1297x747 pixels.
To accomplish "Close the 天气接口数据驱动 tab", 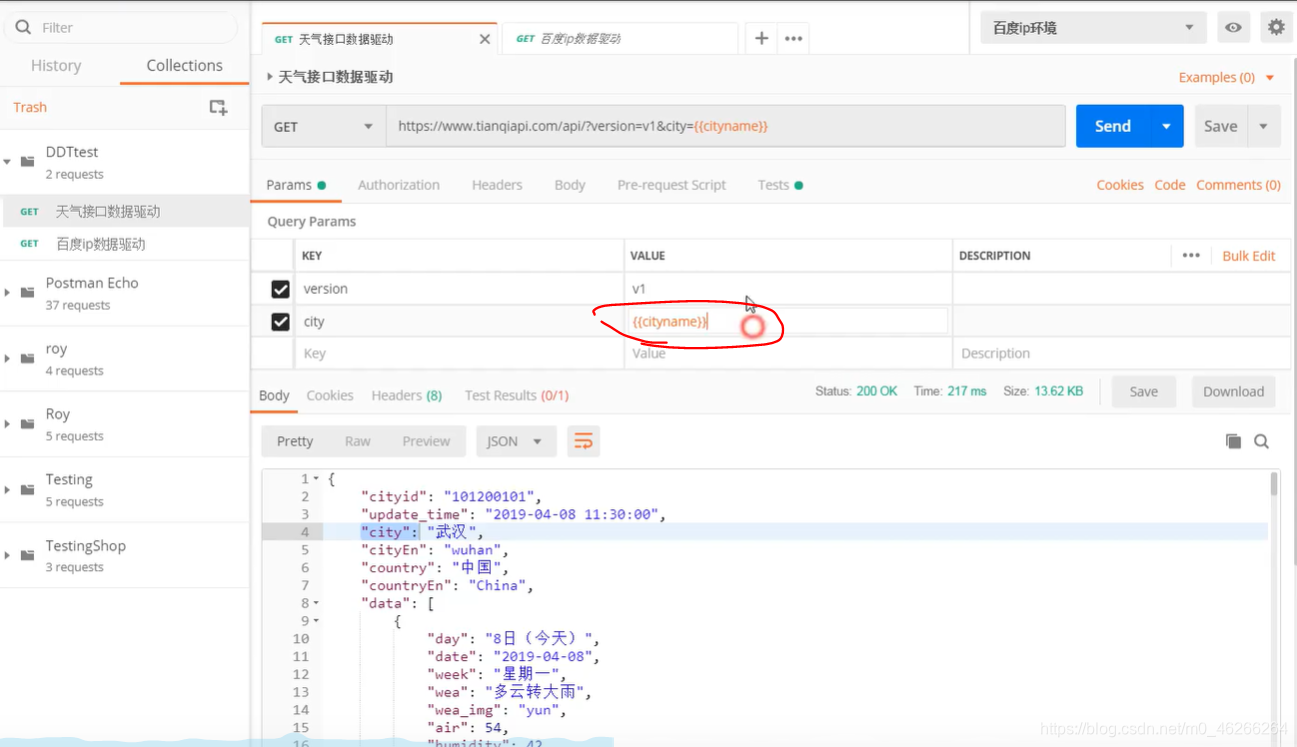I will (485, 39).
